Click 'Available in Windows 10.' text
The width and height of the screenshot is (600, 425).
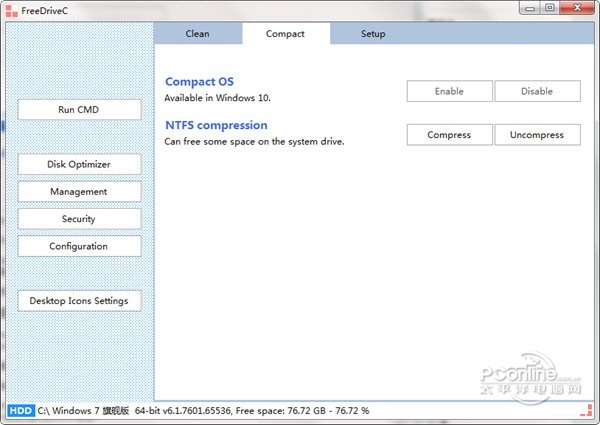217,98
